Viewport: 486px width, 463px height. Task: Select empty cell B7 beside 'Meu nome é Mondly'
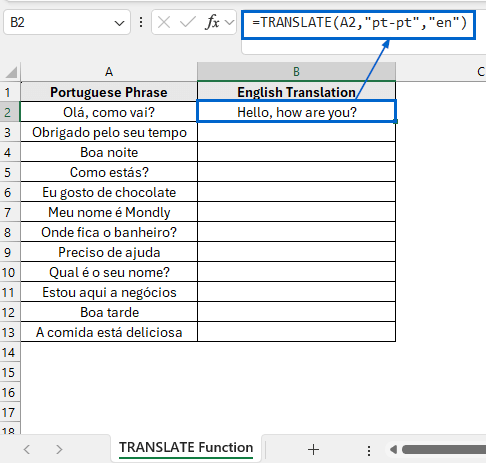pyautogui.click(x=296, y=212)
